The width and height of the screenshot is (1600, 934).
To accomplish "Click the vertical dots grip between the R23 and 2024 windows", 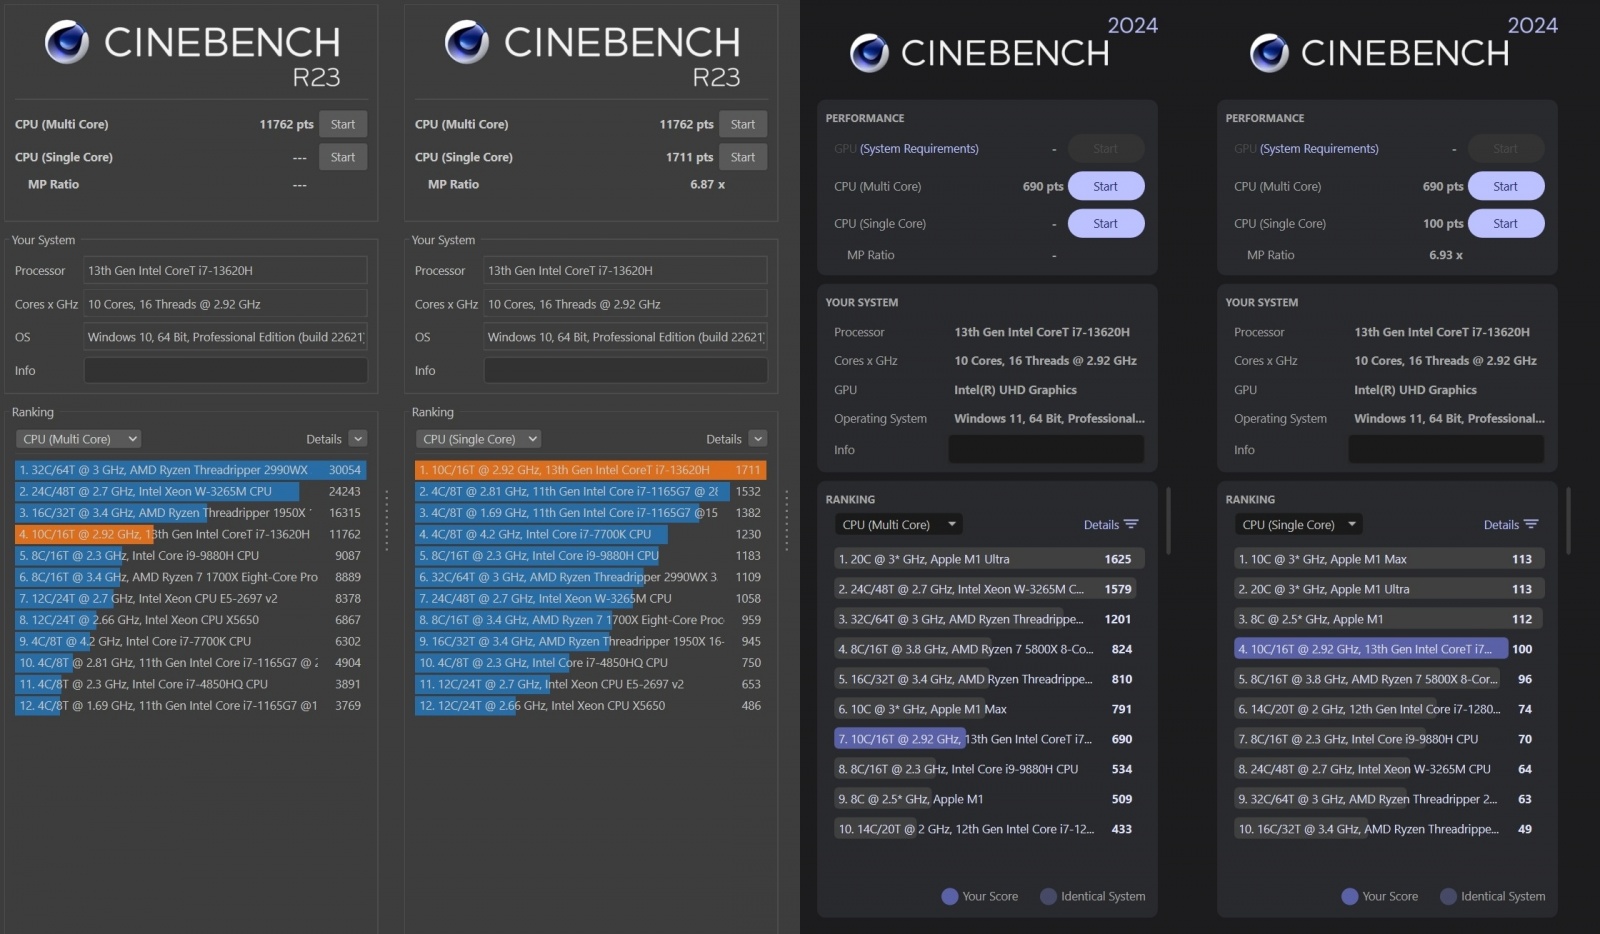I will pyautogui.click(x=787, y=520).
